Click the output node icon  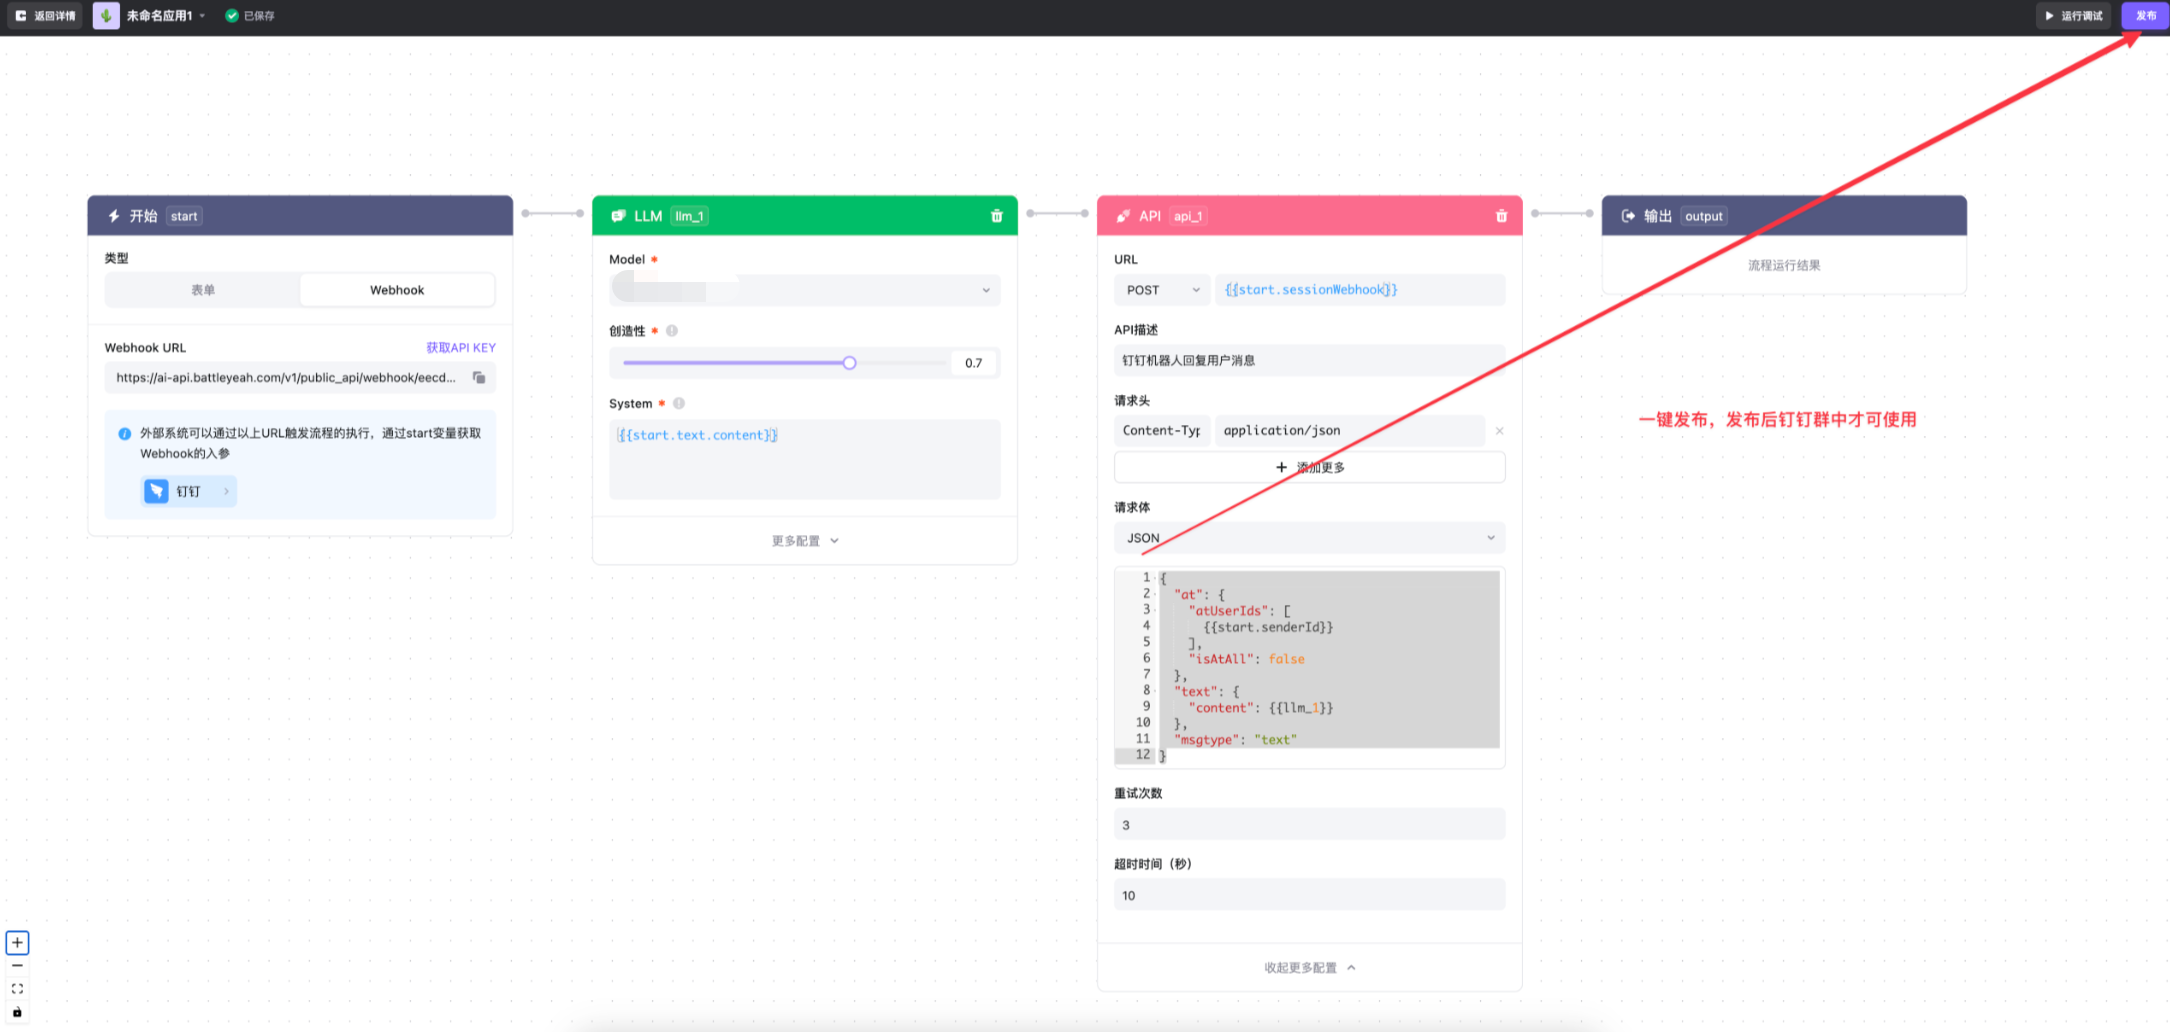1628,216
